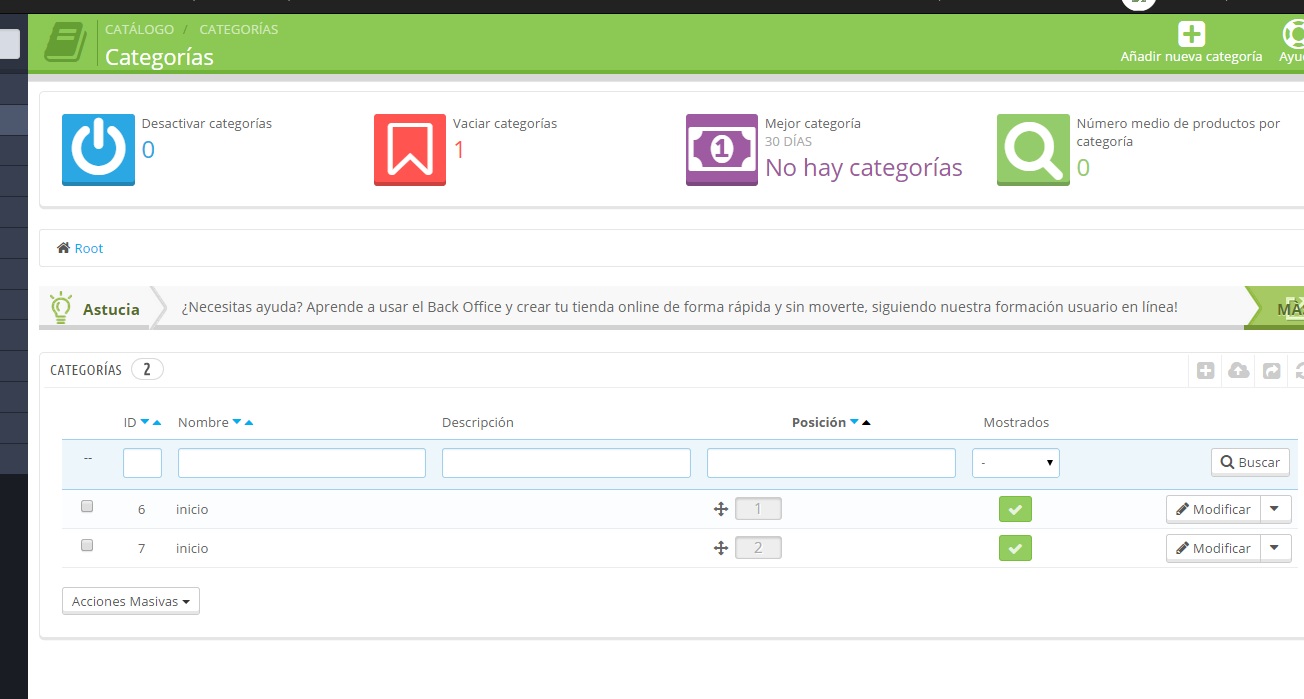The height and width of the screenshot is (699, 1304).
Task: Click Modificar for category ID 6
Action: [1213, 509]
